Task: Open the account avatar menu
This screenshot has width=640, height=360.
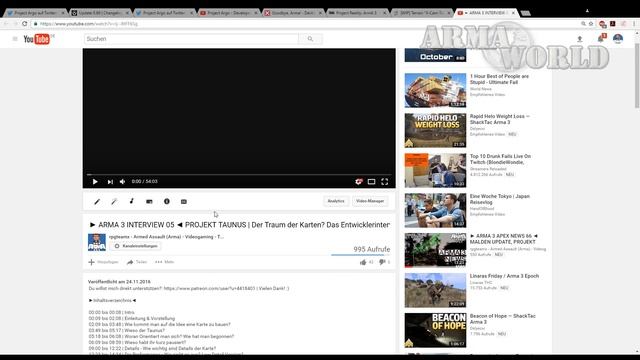Action: pyautogui.click(x=618, y=39)
